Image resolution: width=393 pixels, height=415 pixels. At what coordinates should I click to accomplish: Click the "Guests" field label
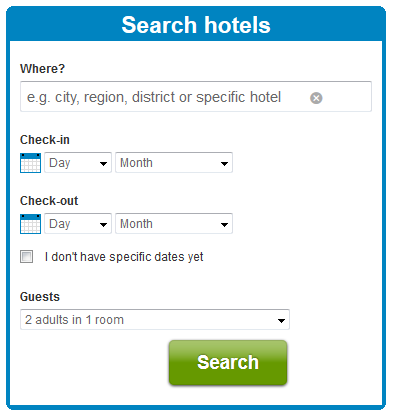click(40, 297)
